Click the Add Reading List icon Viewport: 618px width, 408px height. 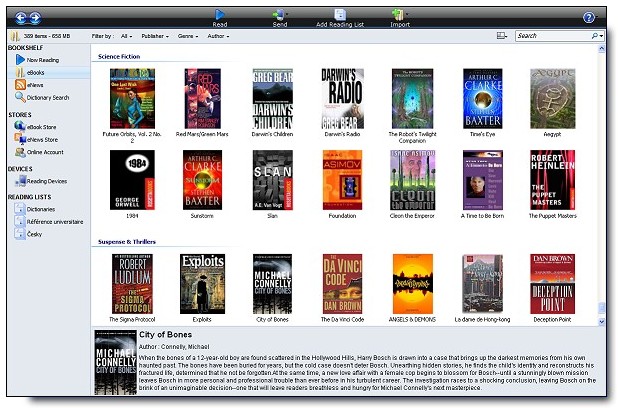[x=340, y=15]
